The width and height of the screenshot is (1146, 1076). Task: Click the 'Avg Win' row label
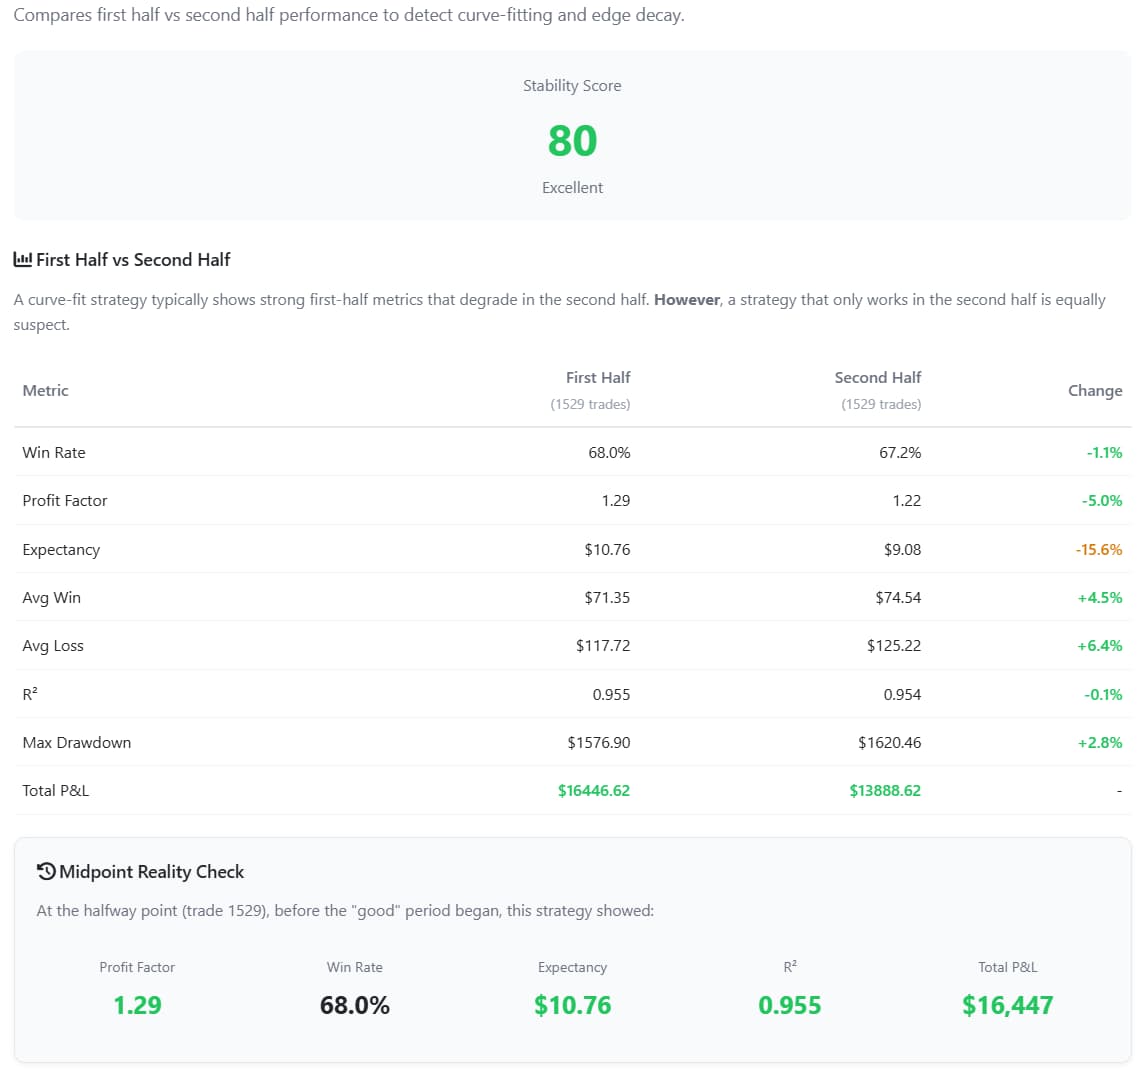coord(52,598)
